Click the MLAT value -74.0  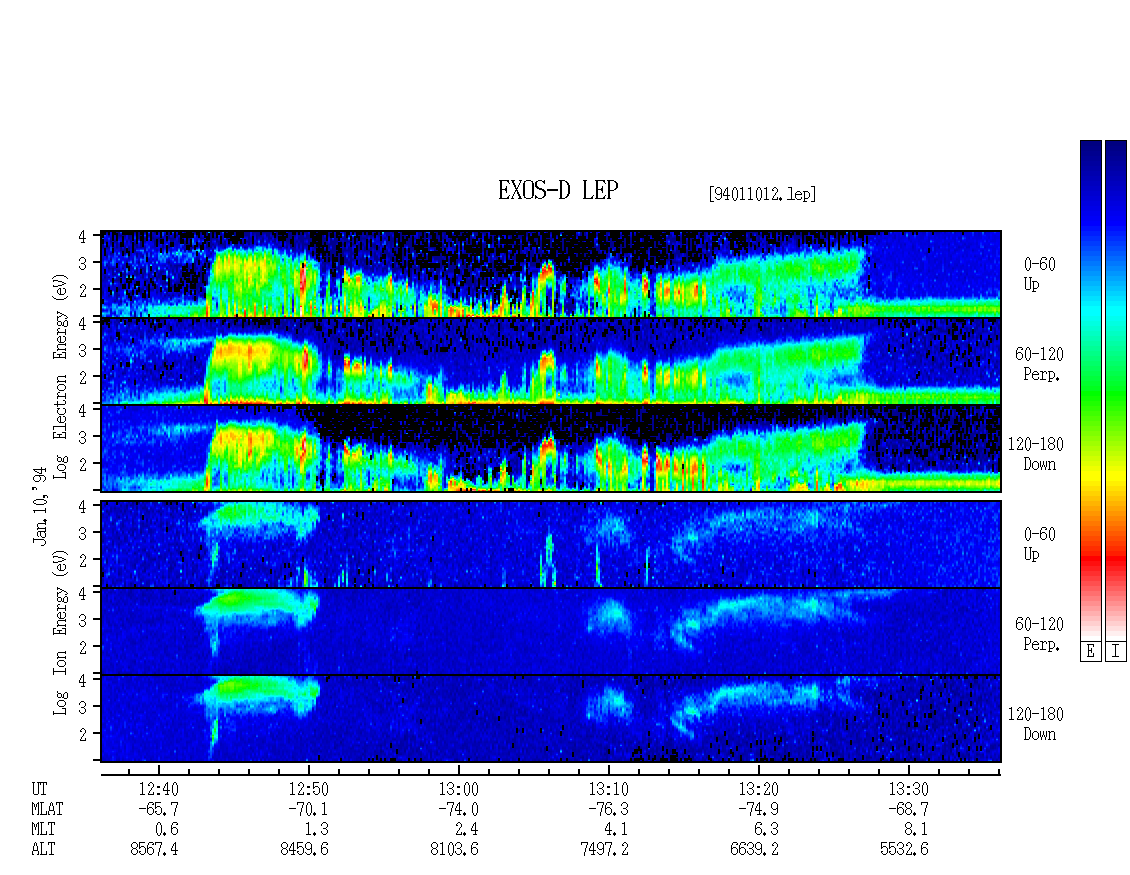point(458,809)
